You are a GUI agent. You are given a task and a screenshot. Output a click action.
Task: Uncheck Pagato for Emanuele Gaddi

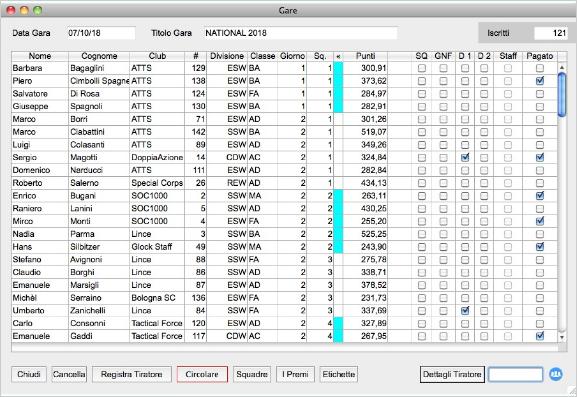click(x=540, y=336)
